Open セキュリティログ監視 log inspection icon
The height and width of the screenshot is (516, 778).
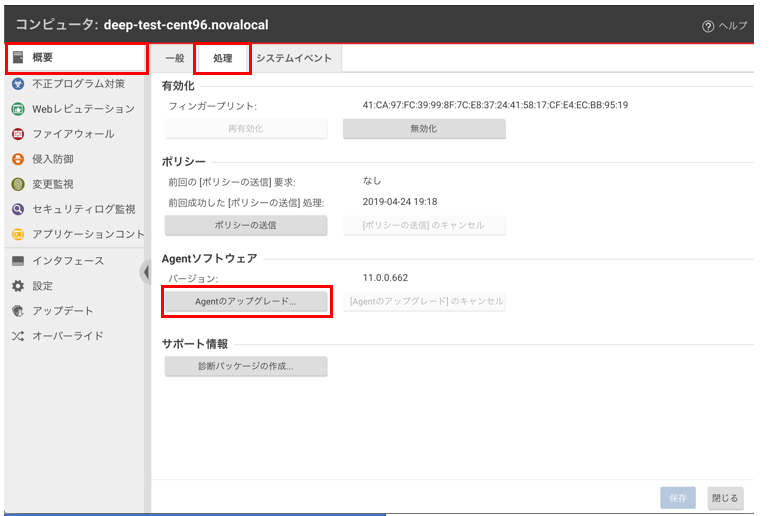click(x=18, y=209)
